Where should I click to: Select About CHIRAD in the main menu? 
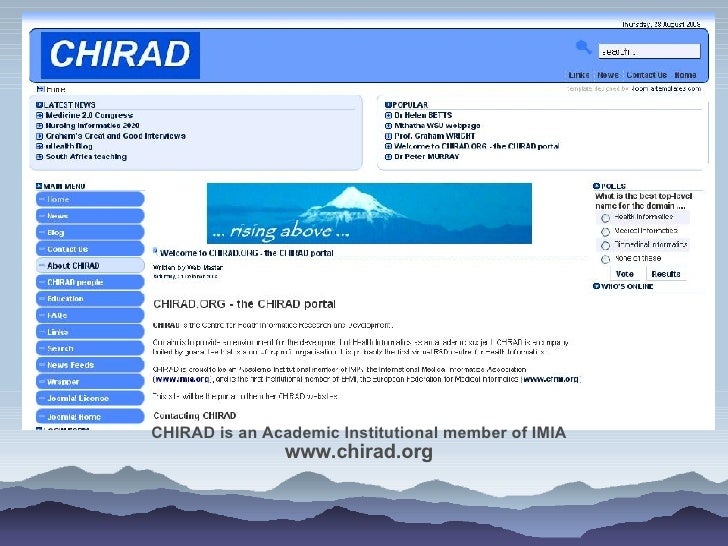click(90, 266)
